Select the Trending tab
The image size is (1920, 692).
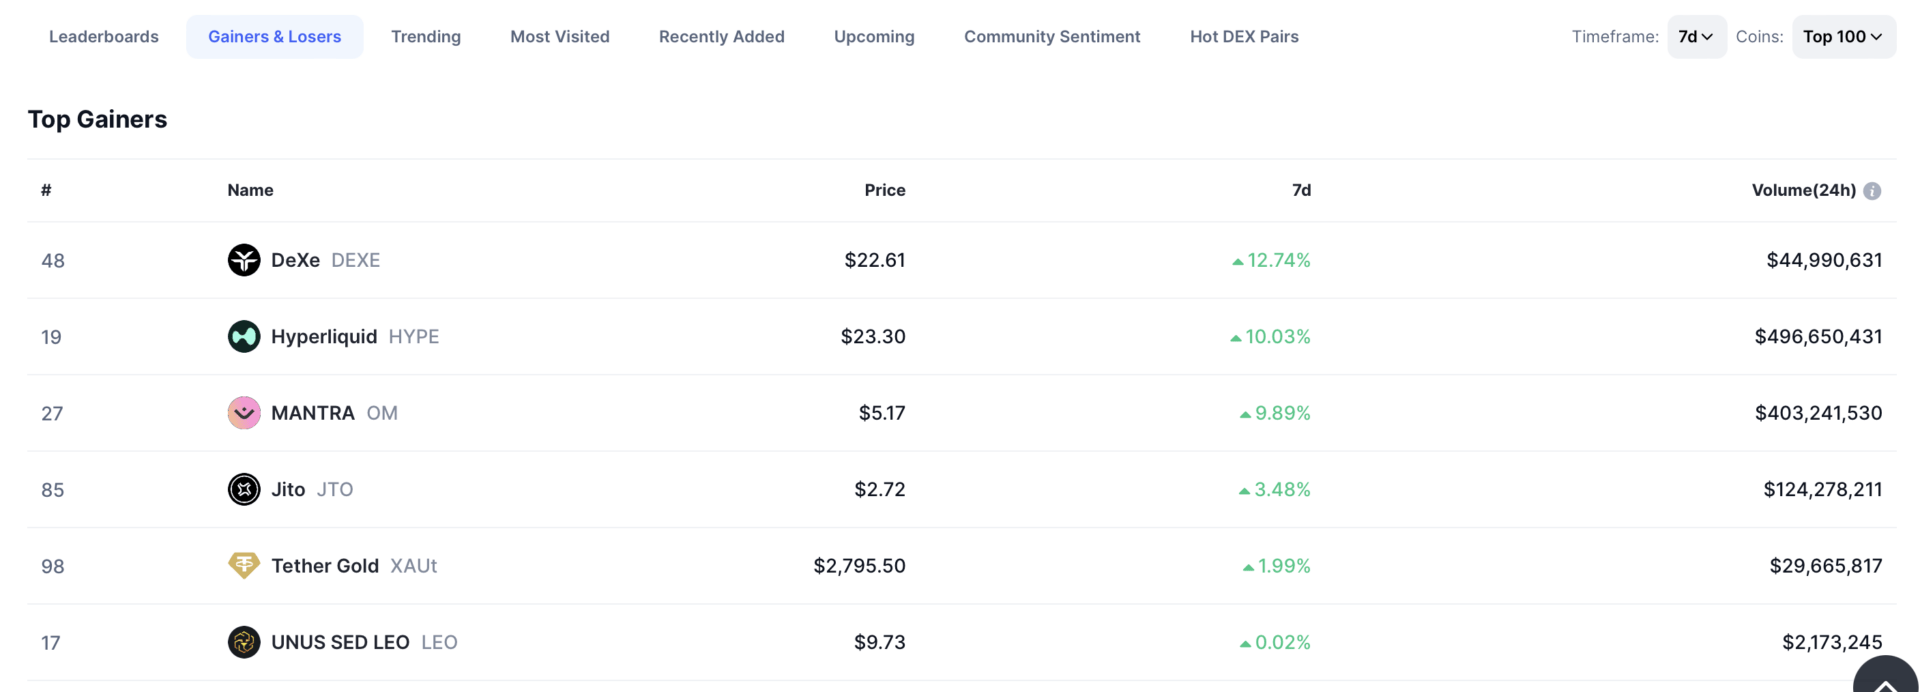426,37
